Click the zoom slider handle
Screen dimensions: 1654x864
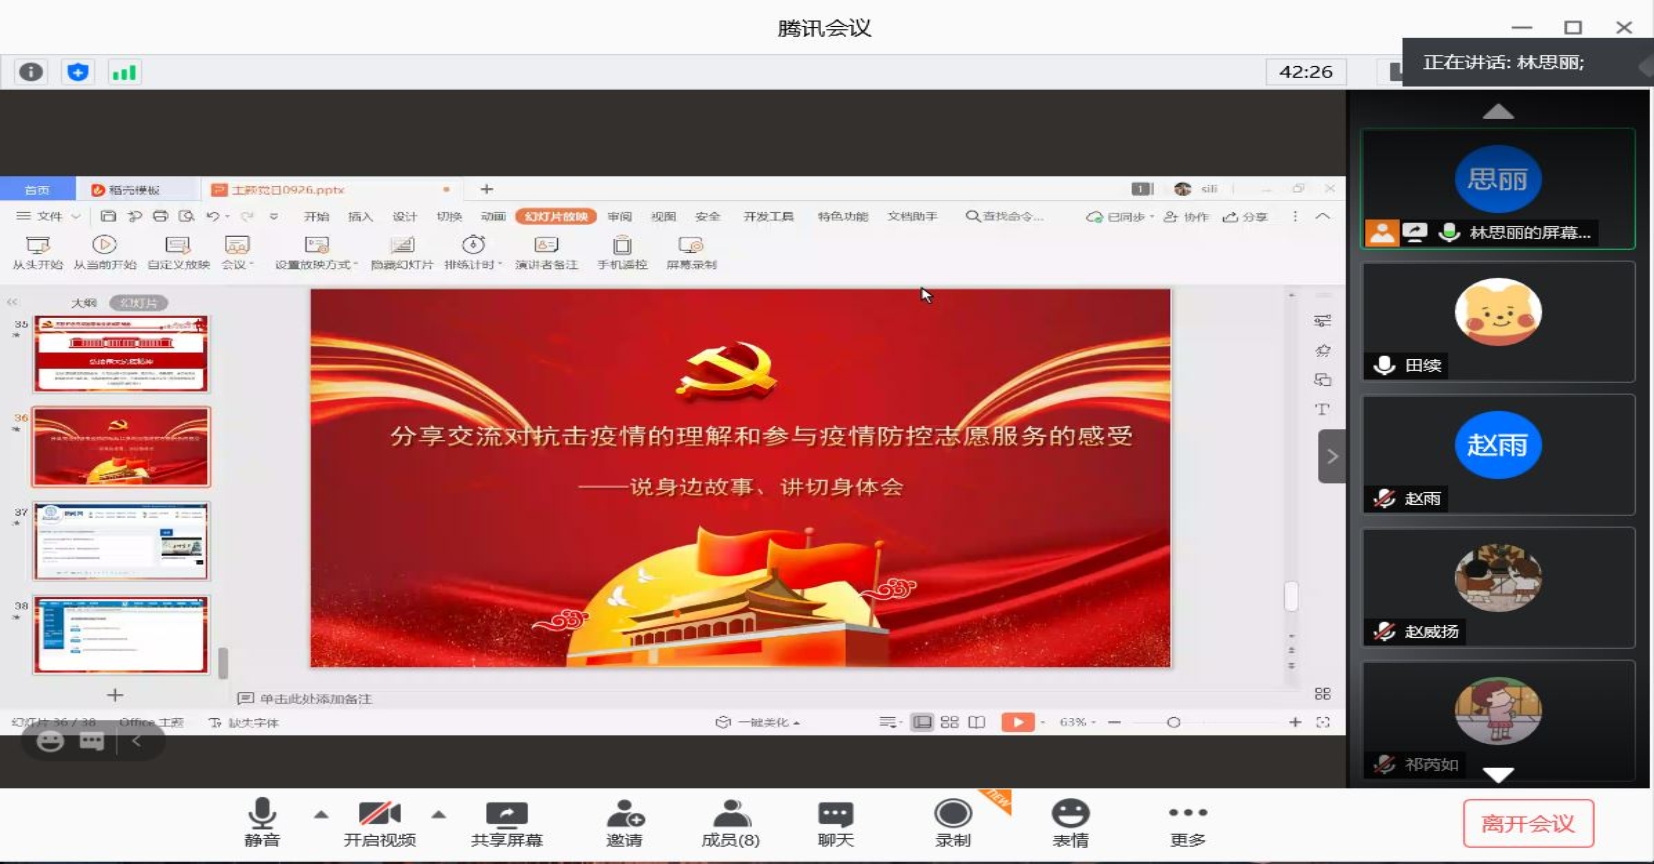point(1173,722)
